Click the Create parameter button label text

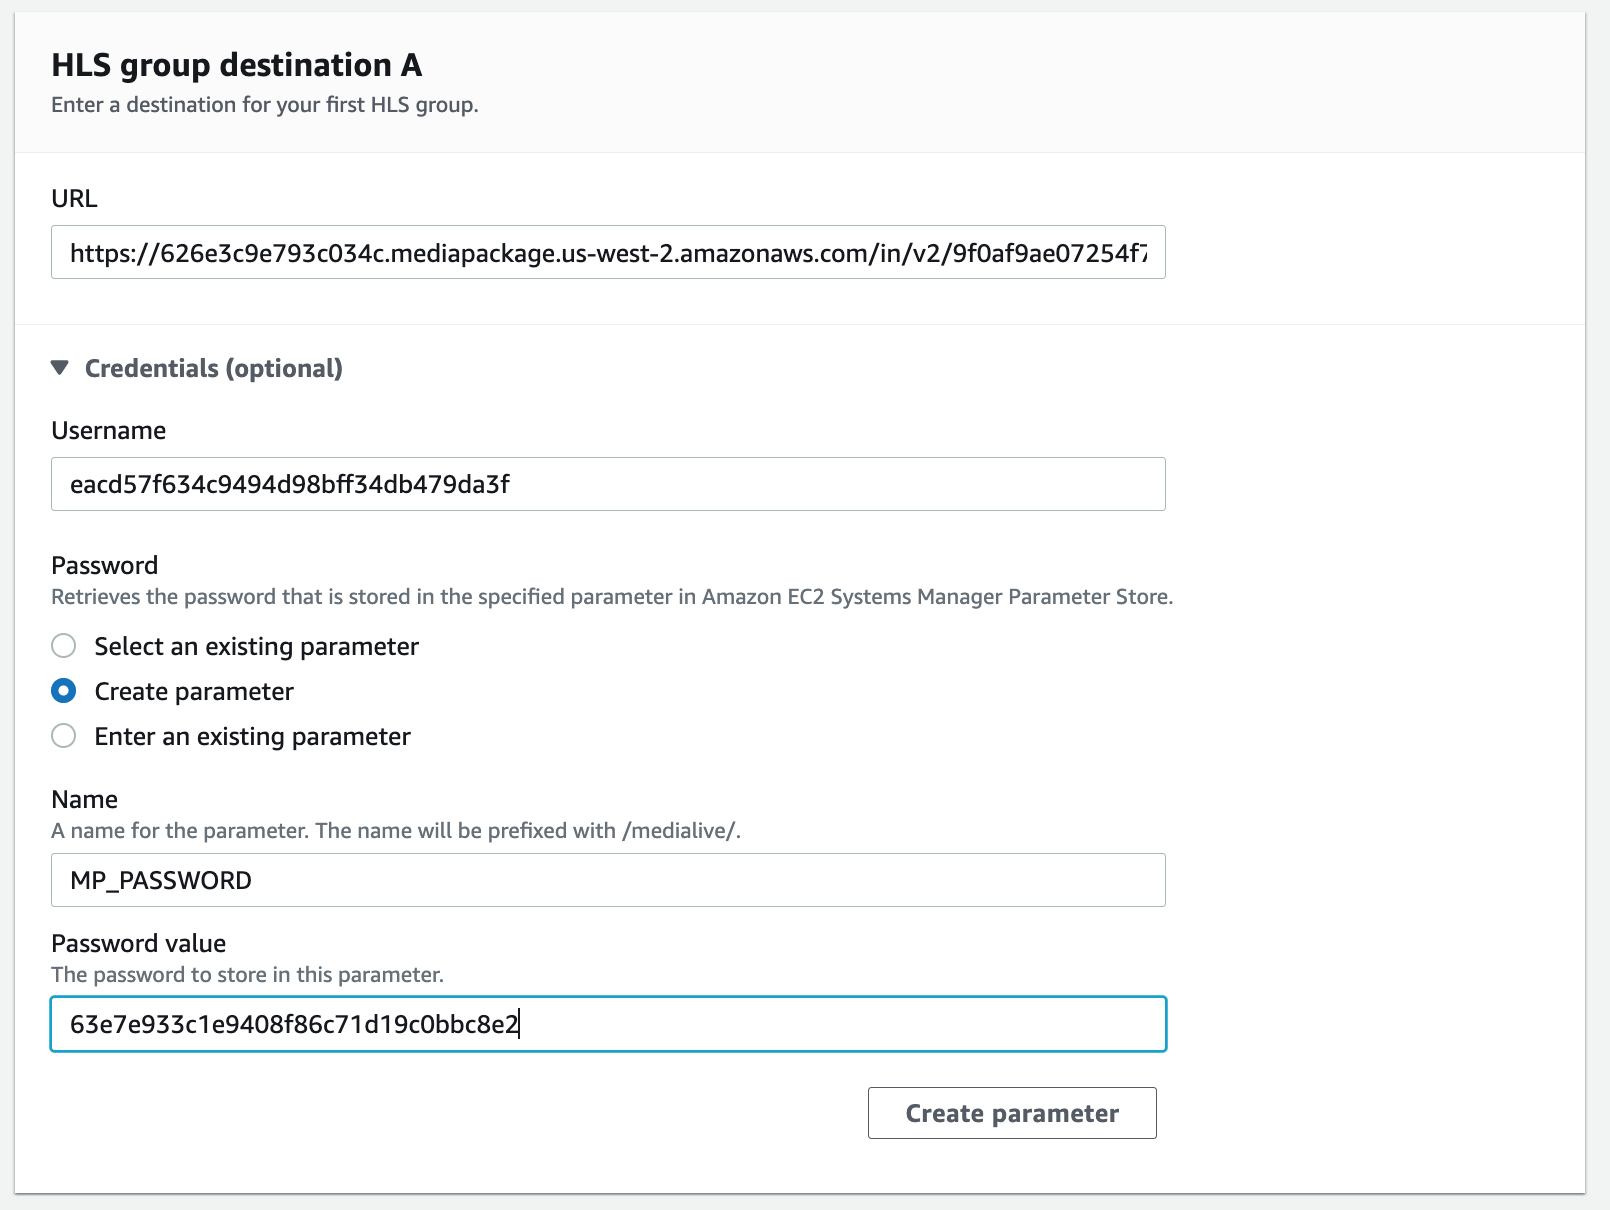coord(1011,1113)
